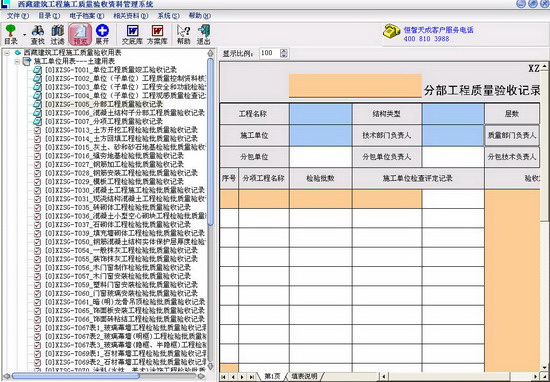Open the 相关资料 menu
Viewport: 550px width, 382px height.
click(131, 16)
